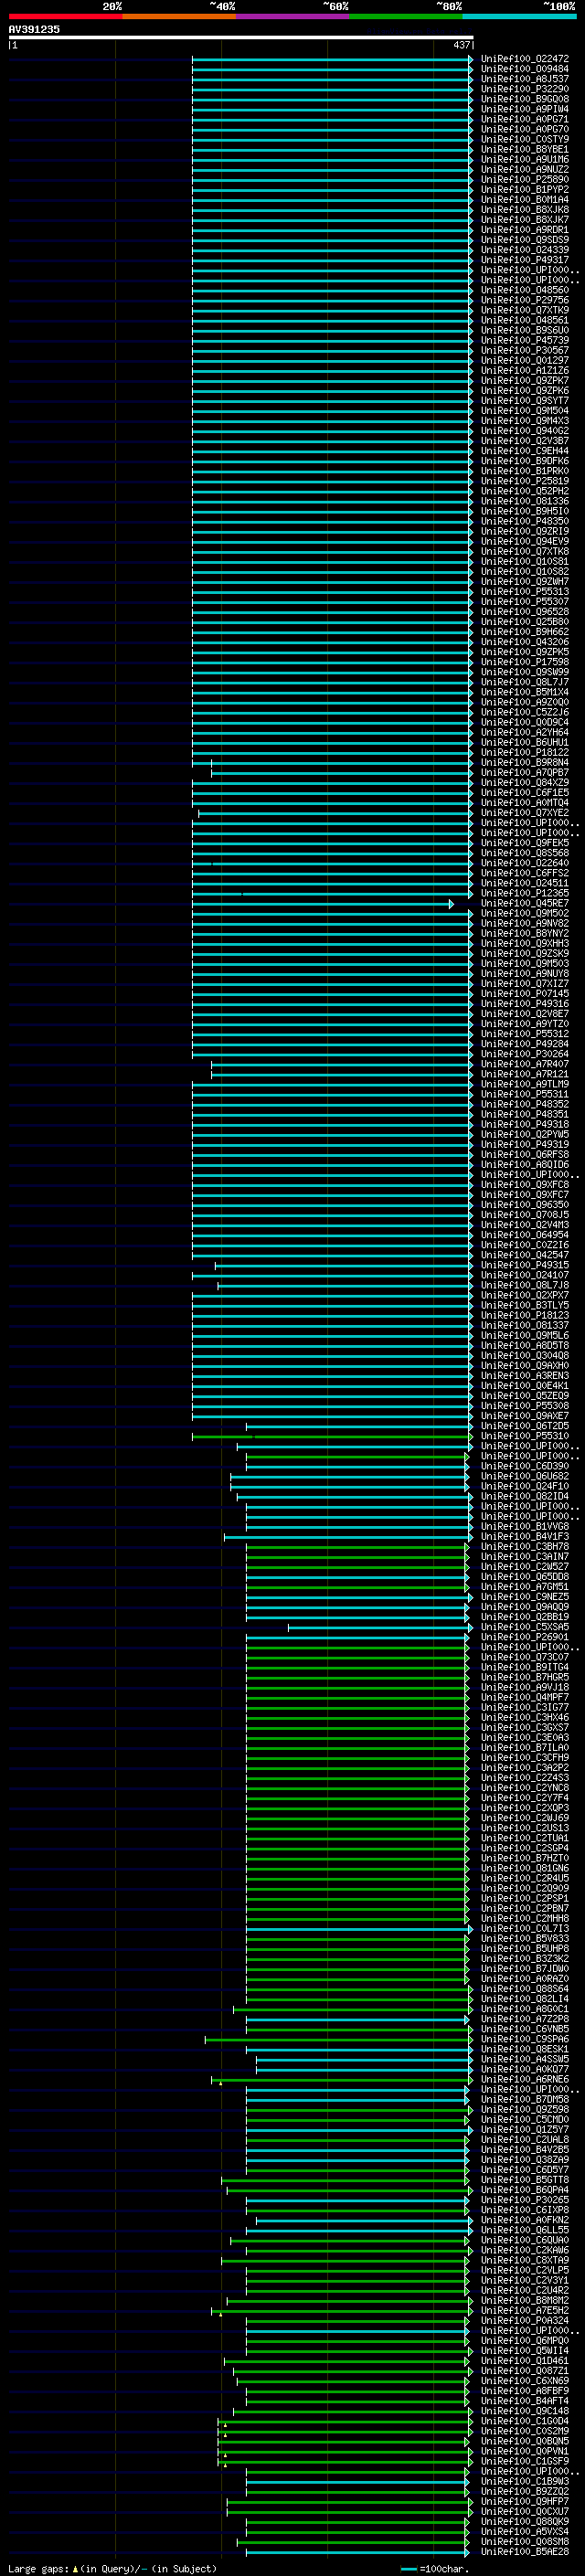
Task: Select hit label 'UniRef100_C2KAW6'
Action: [525, 2250]
